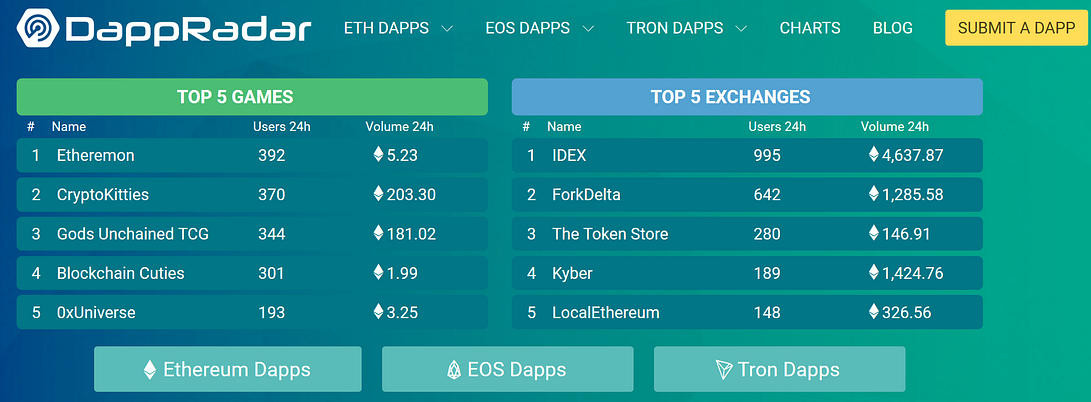This screenshot has width=1091, height=402.
Task: Open the 0xUniverse game entry
Action: click(252, 312)
